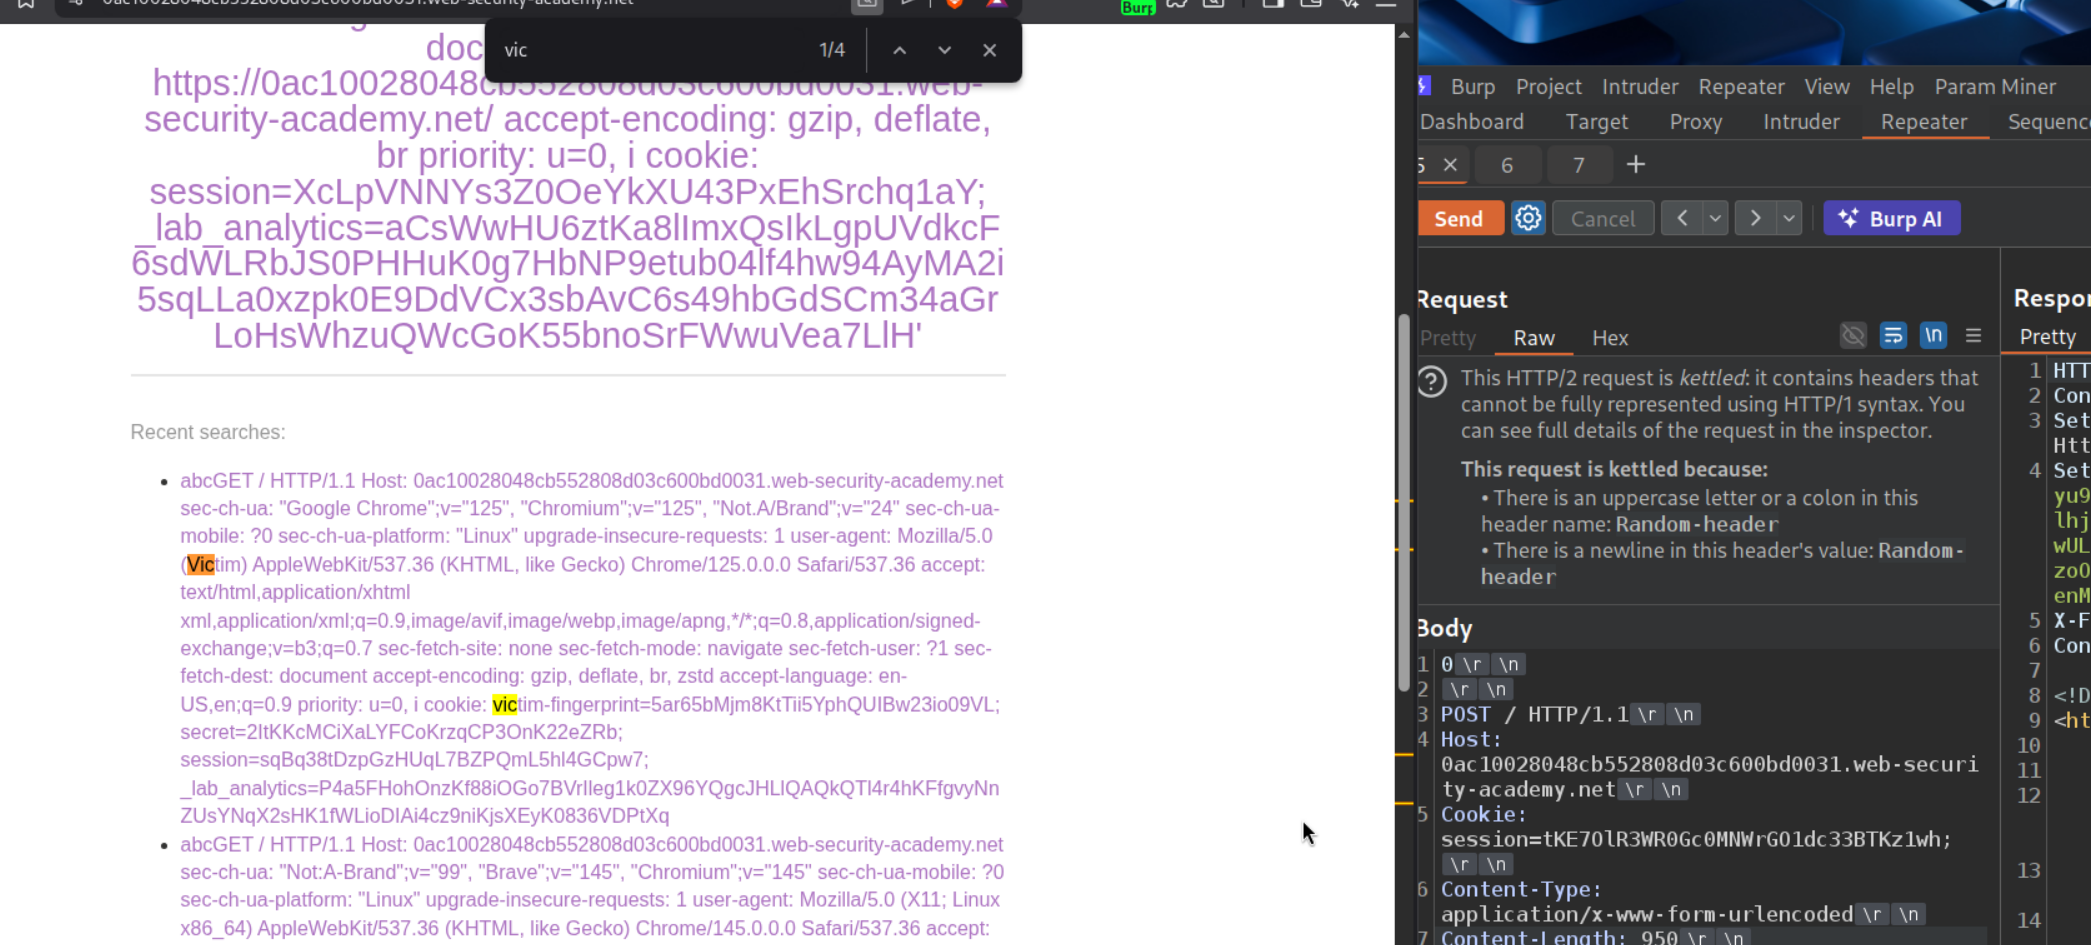Close the find-in-page bar
Viewport: 2091px width, 945px height.
pos(989,50)
